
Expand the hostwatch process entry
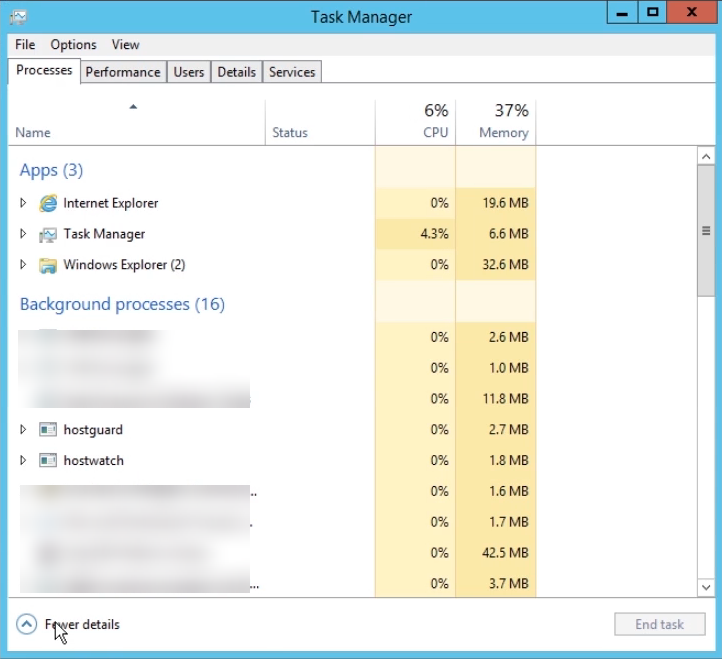[23, 460]
